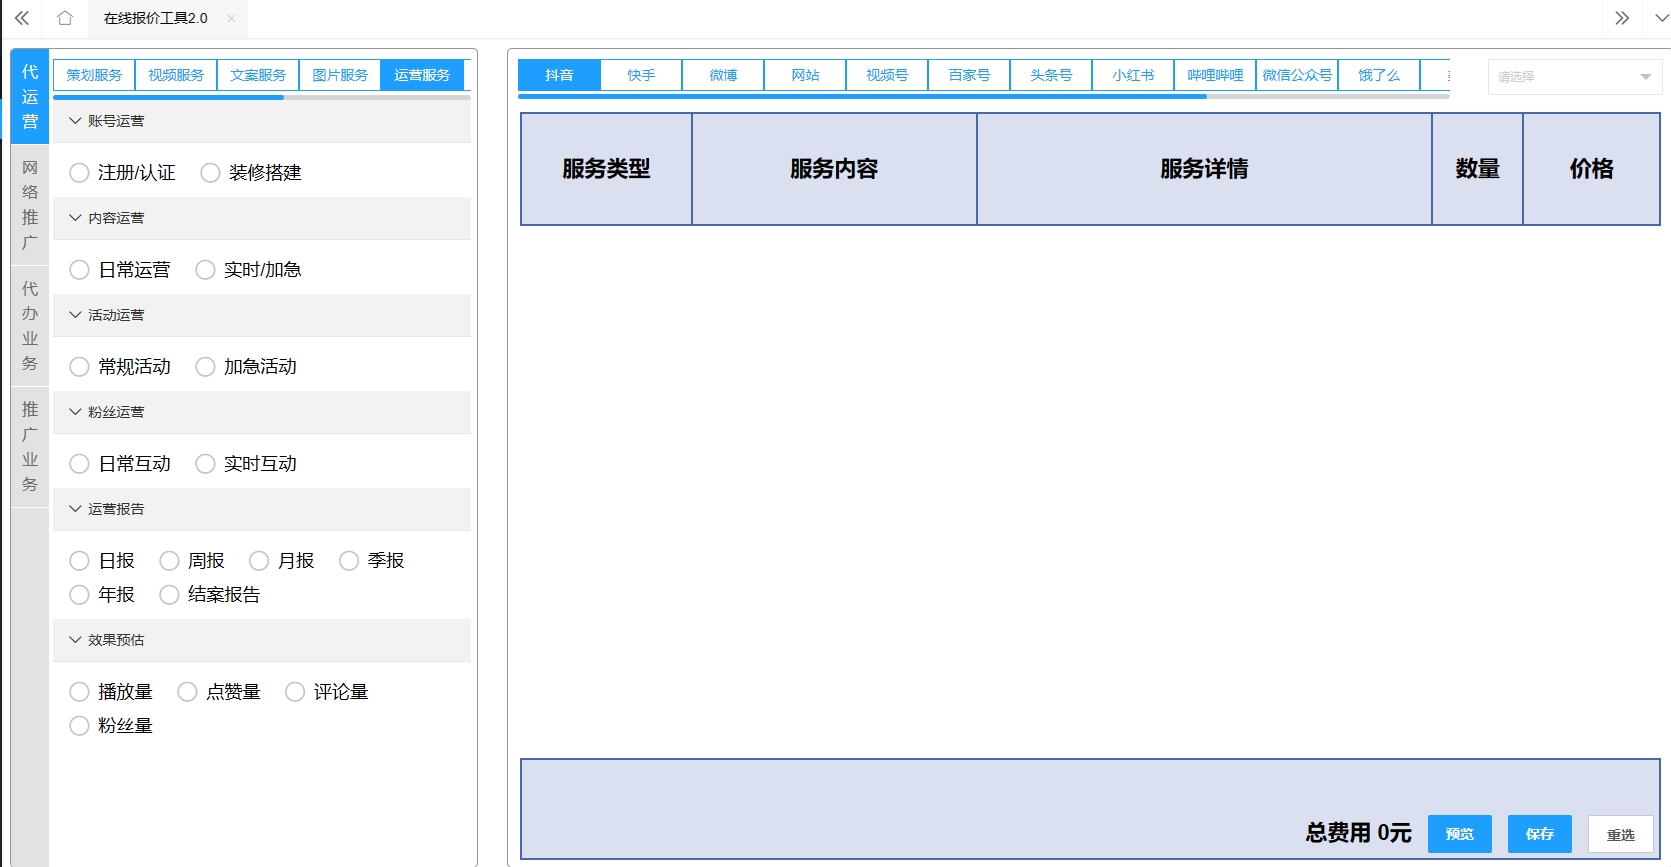Close the 在线报价工具2.0 tab
Viewport: 1671px width, 867px height.
tap(231, 18)
